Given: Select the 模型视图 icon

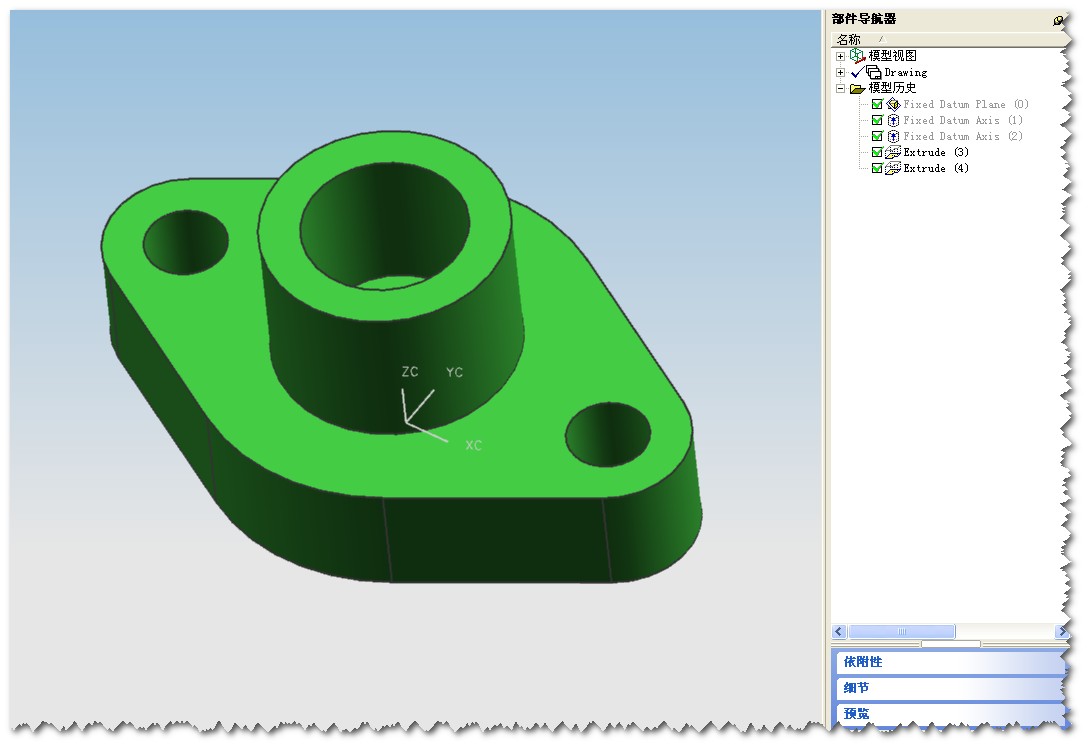Looking at the screenshot, I should point(857,56).
